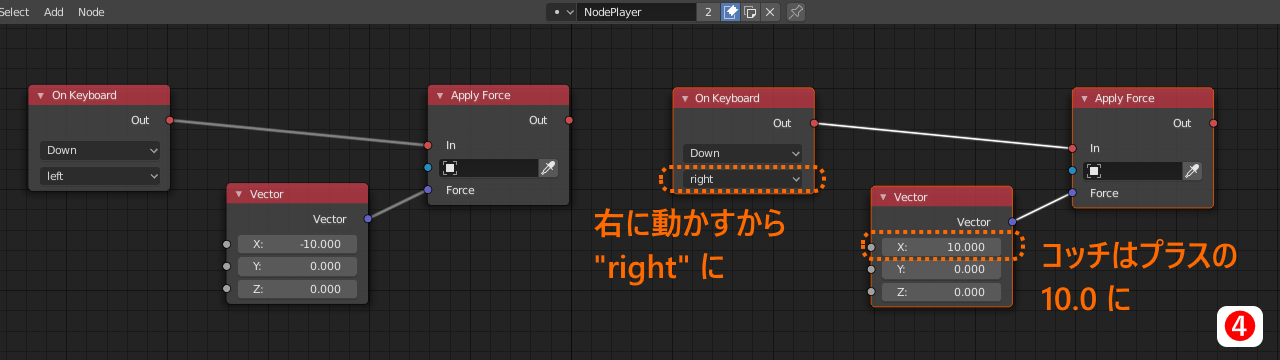Screen dimensions: 1280x360
Task: Click the X input socket of left Vector
Action: click(227, 244)
